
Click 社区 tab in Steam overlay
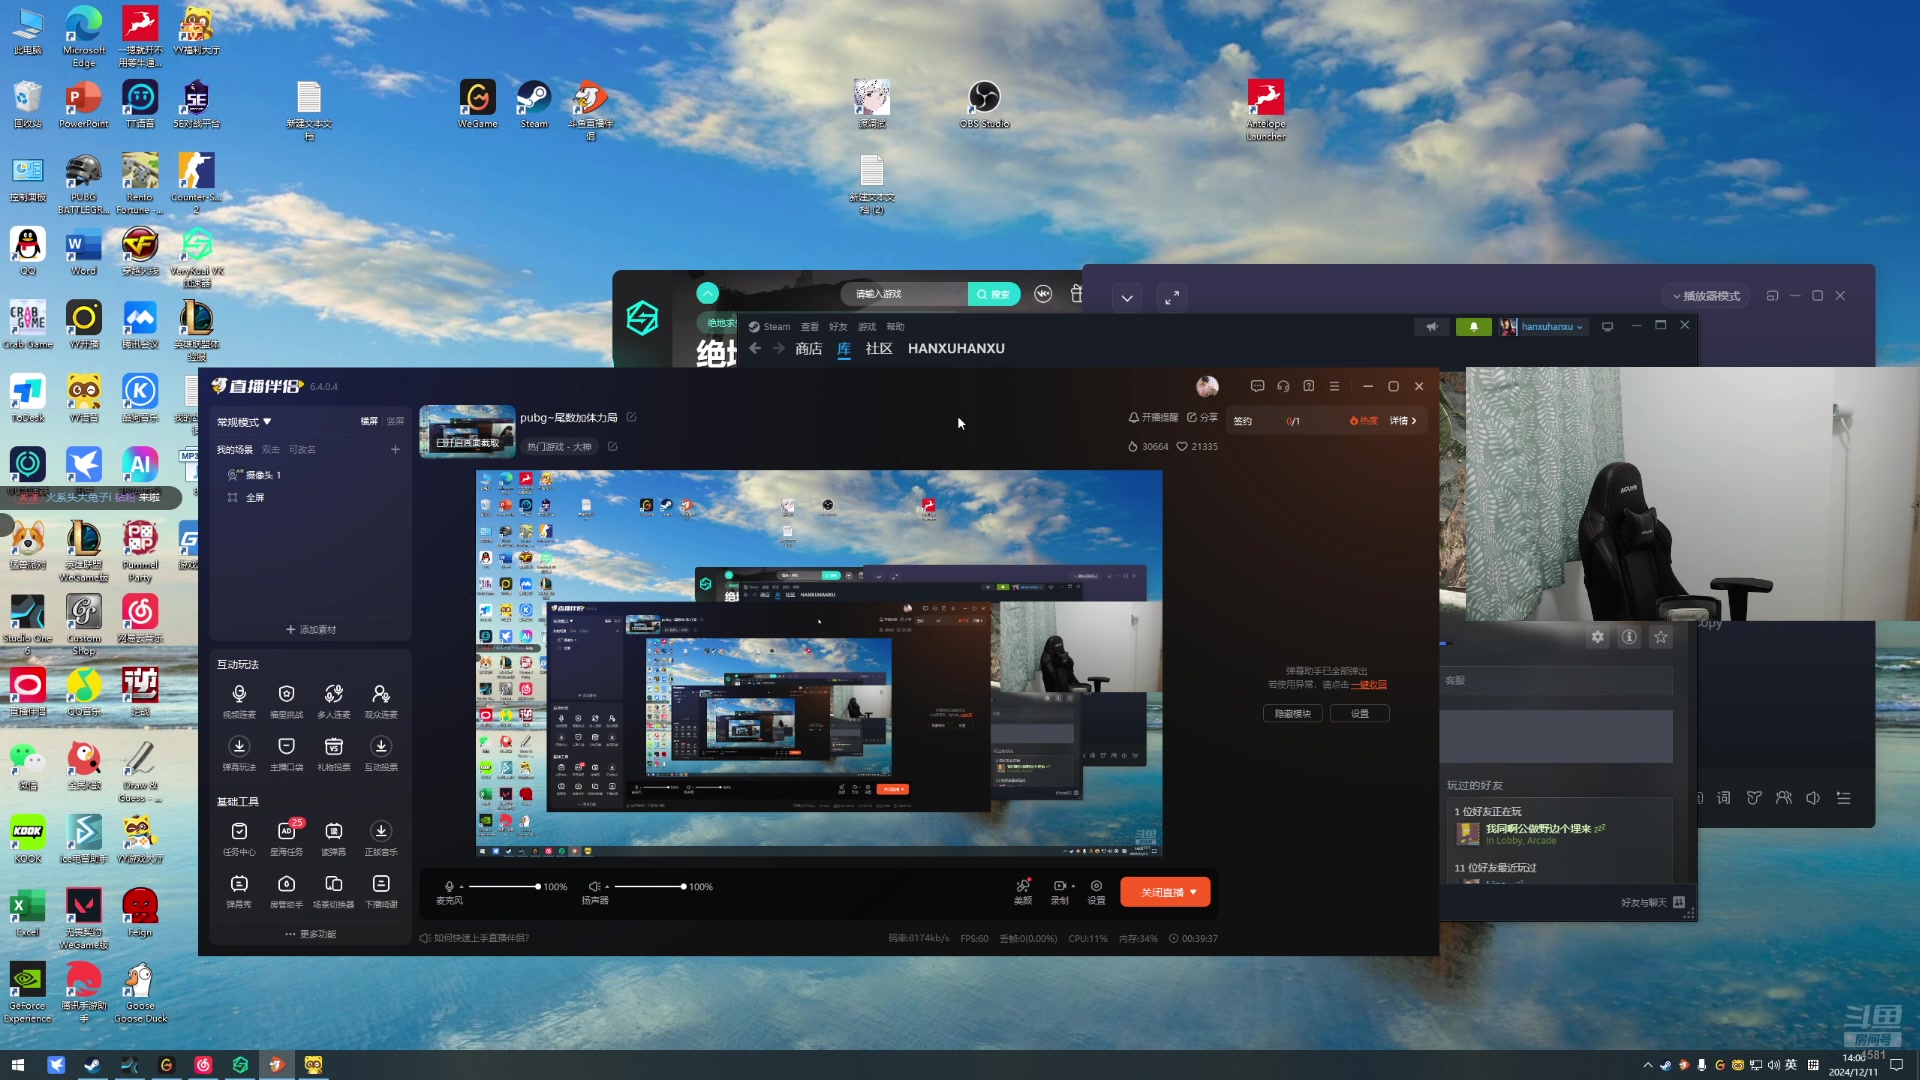coord(878,348)
